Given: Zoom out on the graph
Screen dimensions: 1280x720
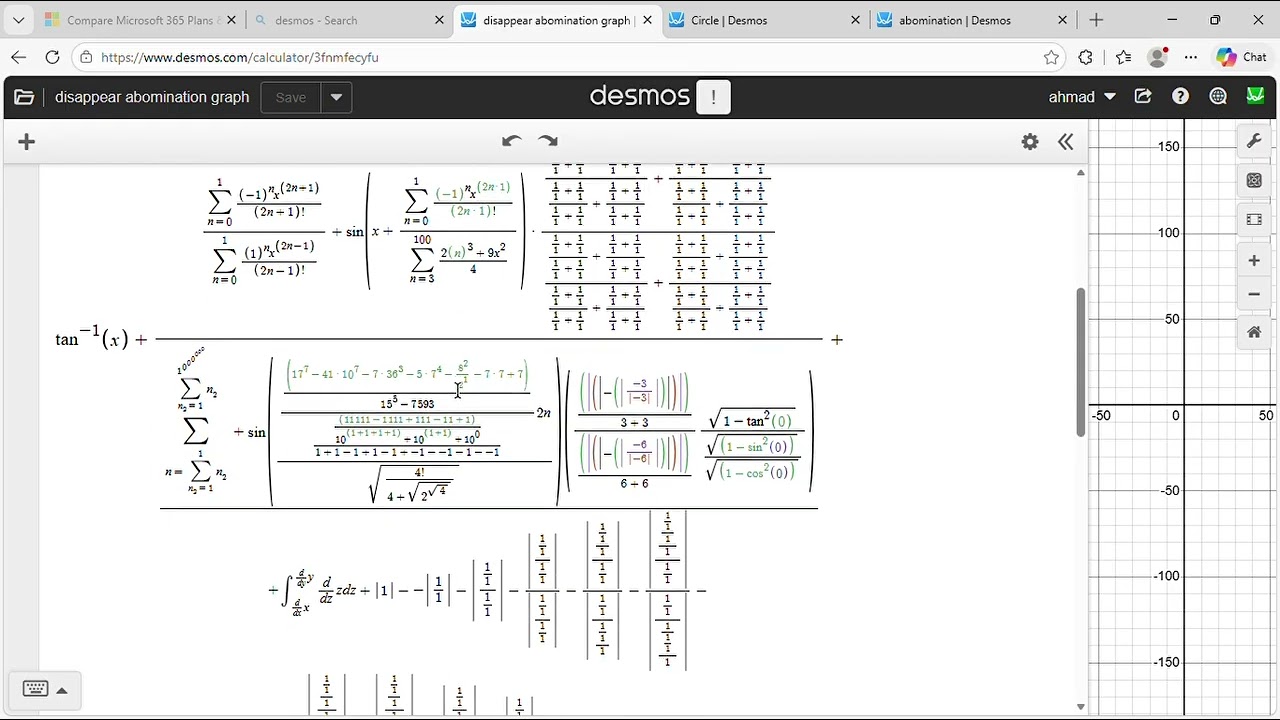Looking at the screenshot, I should [x=1254, y=294].
